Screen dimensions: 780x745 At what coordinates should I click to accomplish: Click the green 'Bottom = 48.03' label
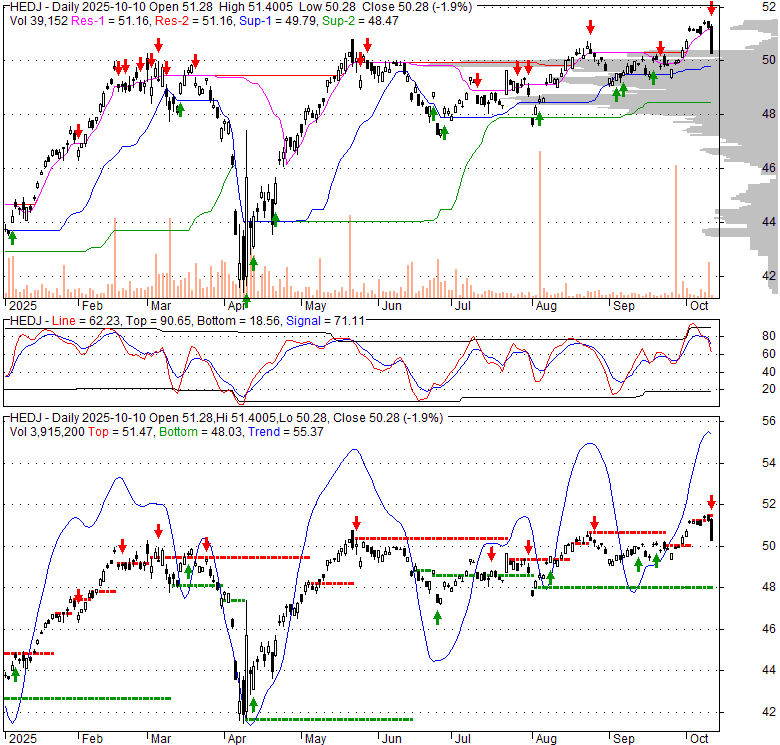(201, 432)
